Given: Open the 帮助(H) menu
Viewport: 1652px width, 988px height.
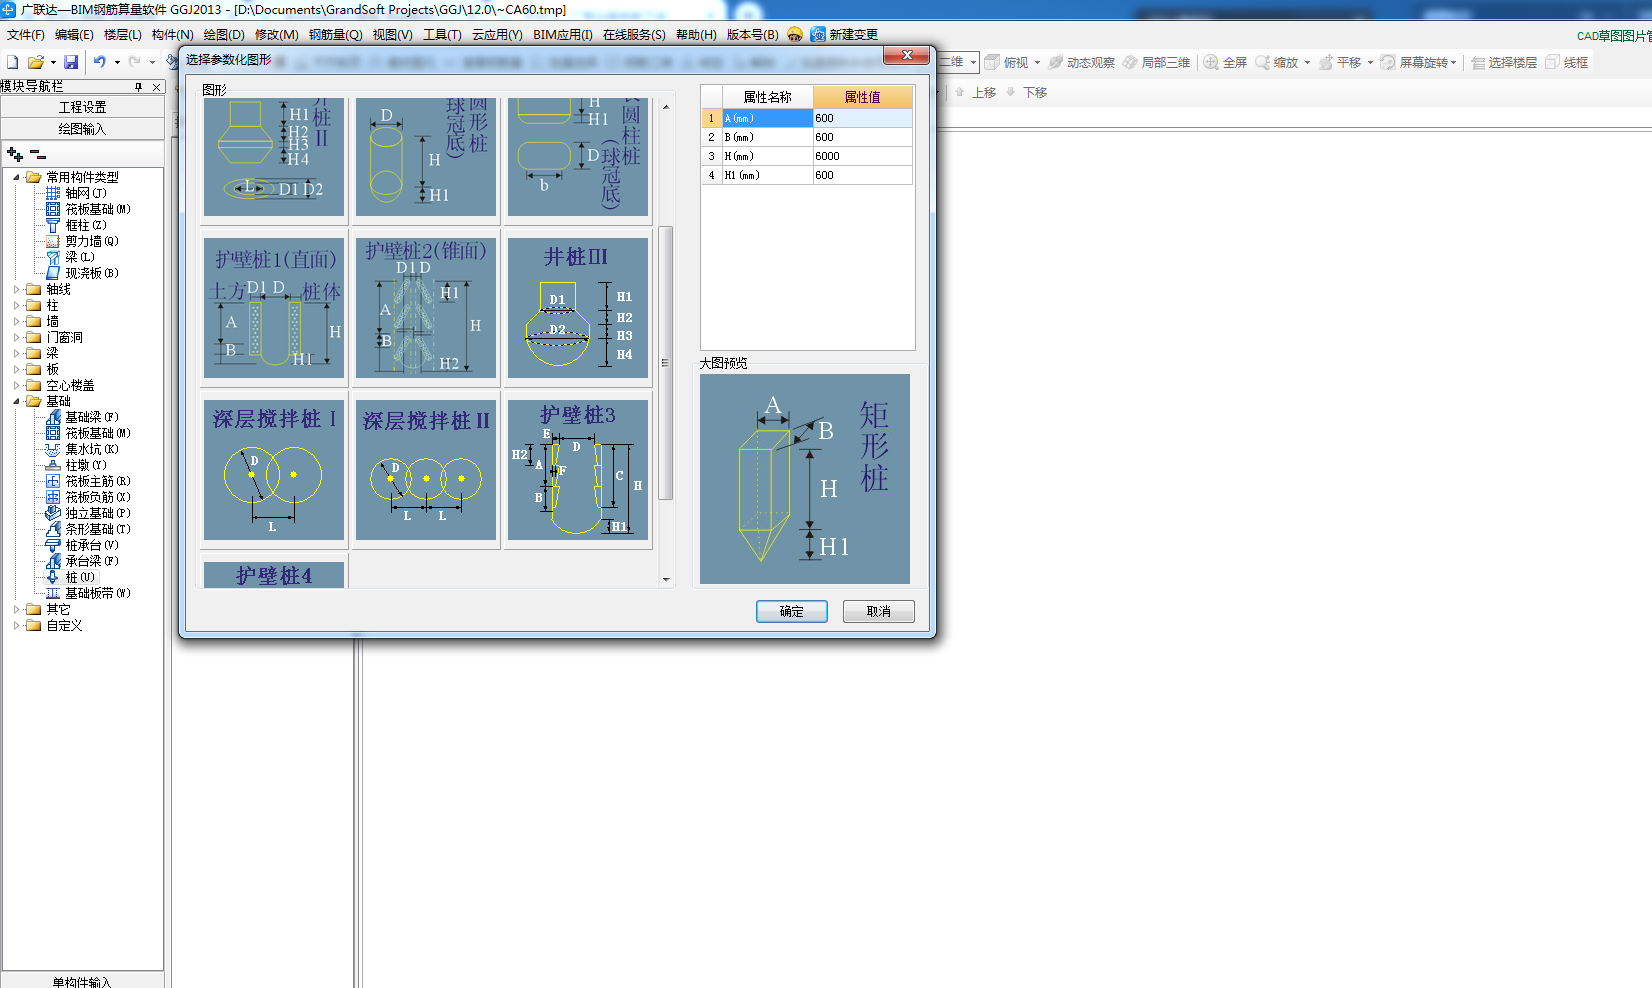Looking at the screenshot, I should 696,34.
